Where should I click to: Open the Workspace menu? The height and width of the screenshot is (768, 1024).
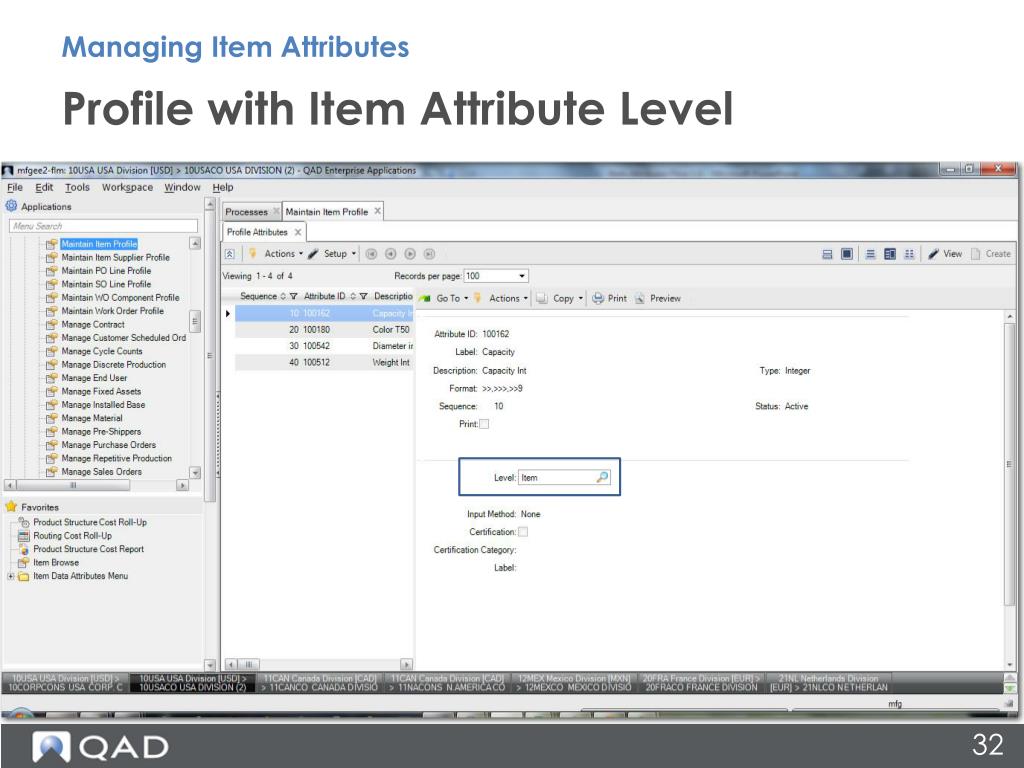pos(127,187)
